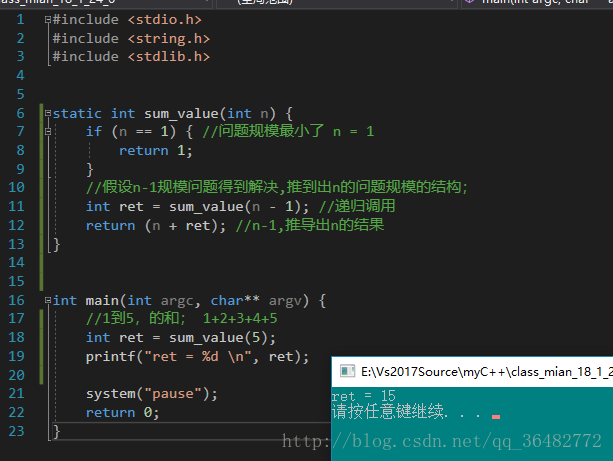Click line number 23 in the gutter

16,431
